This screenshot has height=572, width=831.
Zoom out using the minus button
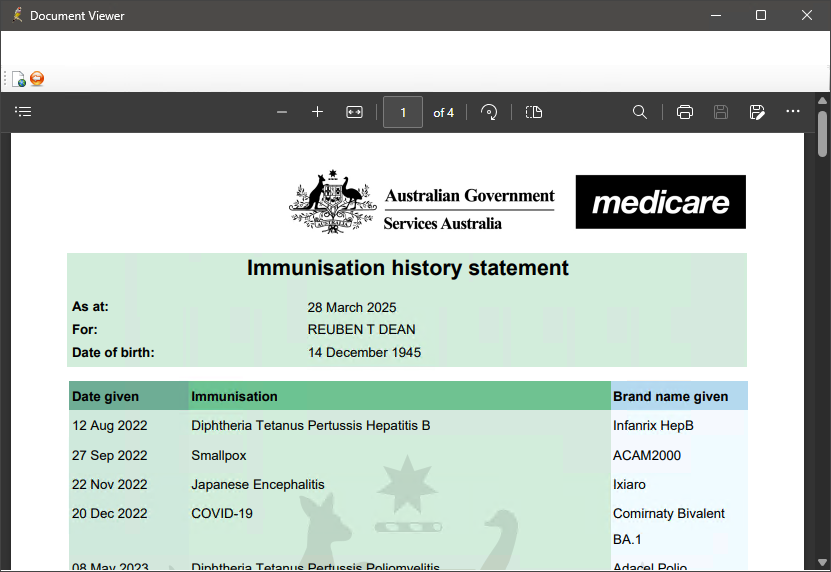pos(282,112)
